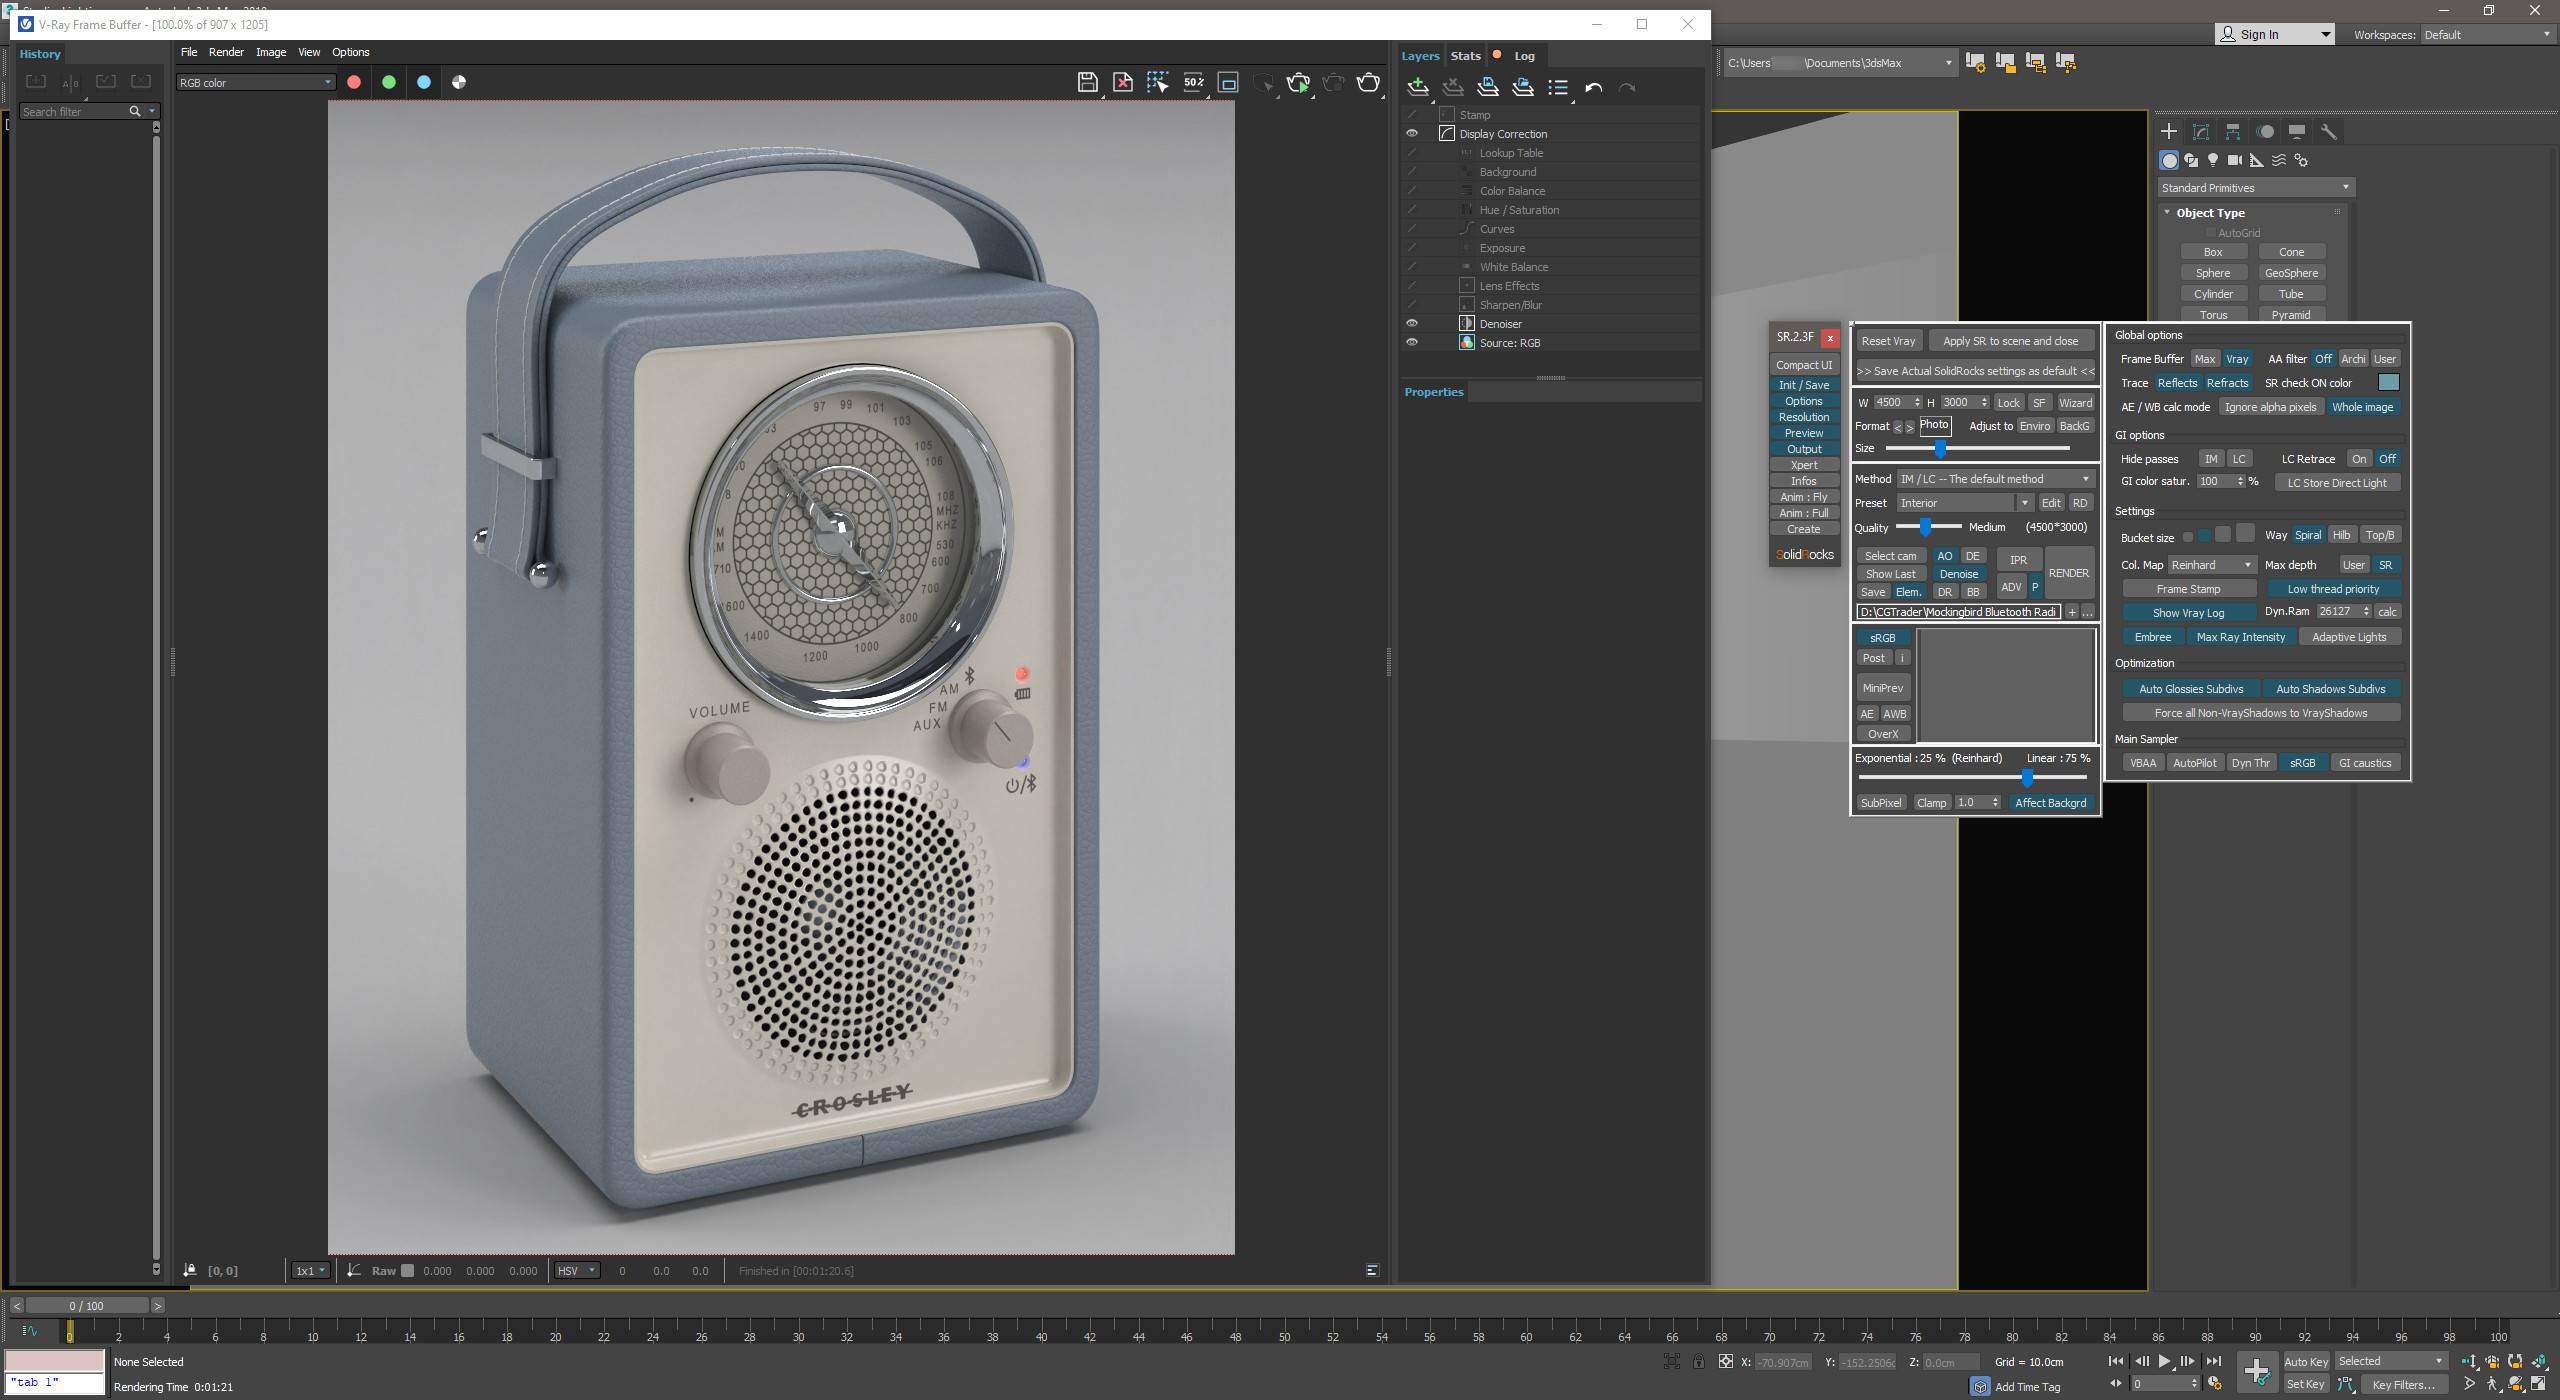Click the Go to End playback button

click(x=2213, y=1362)
